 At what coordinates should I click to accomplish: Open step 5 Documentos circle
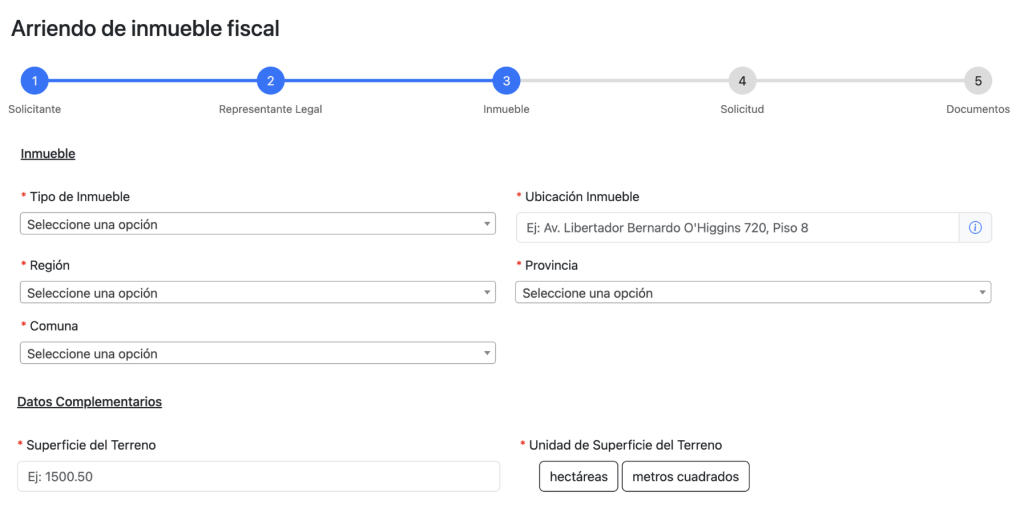pos(978,81)
